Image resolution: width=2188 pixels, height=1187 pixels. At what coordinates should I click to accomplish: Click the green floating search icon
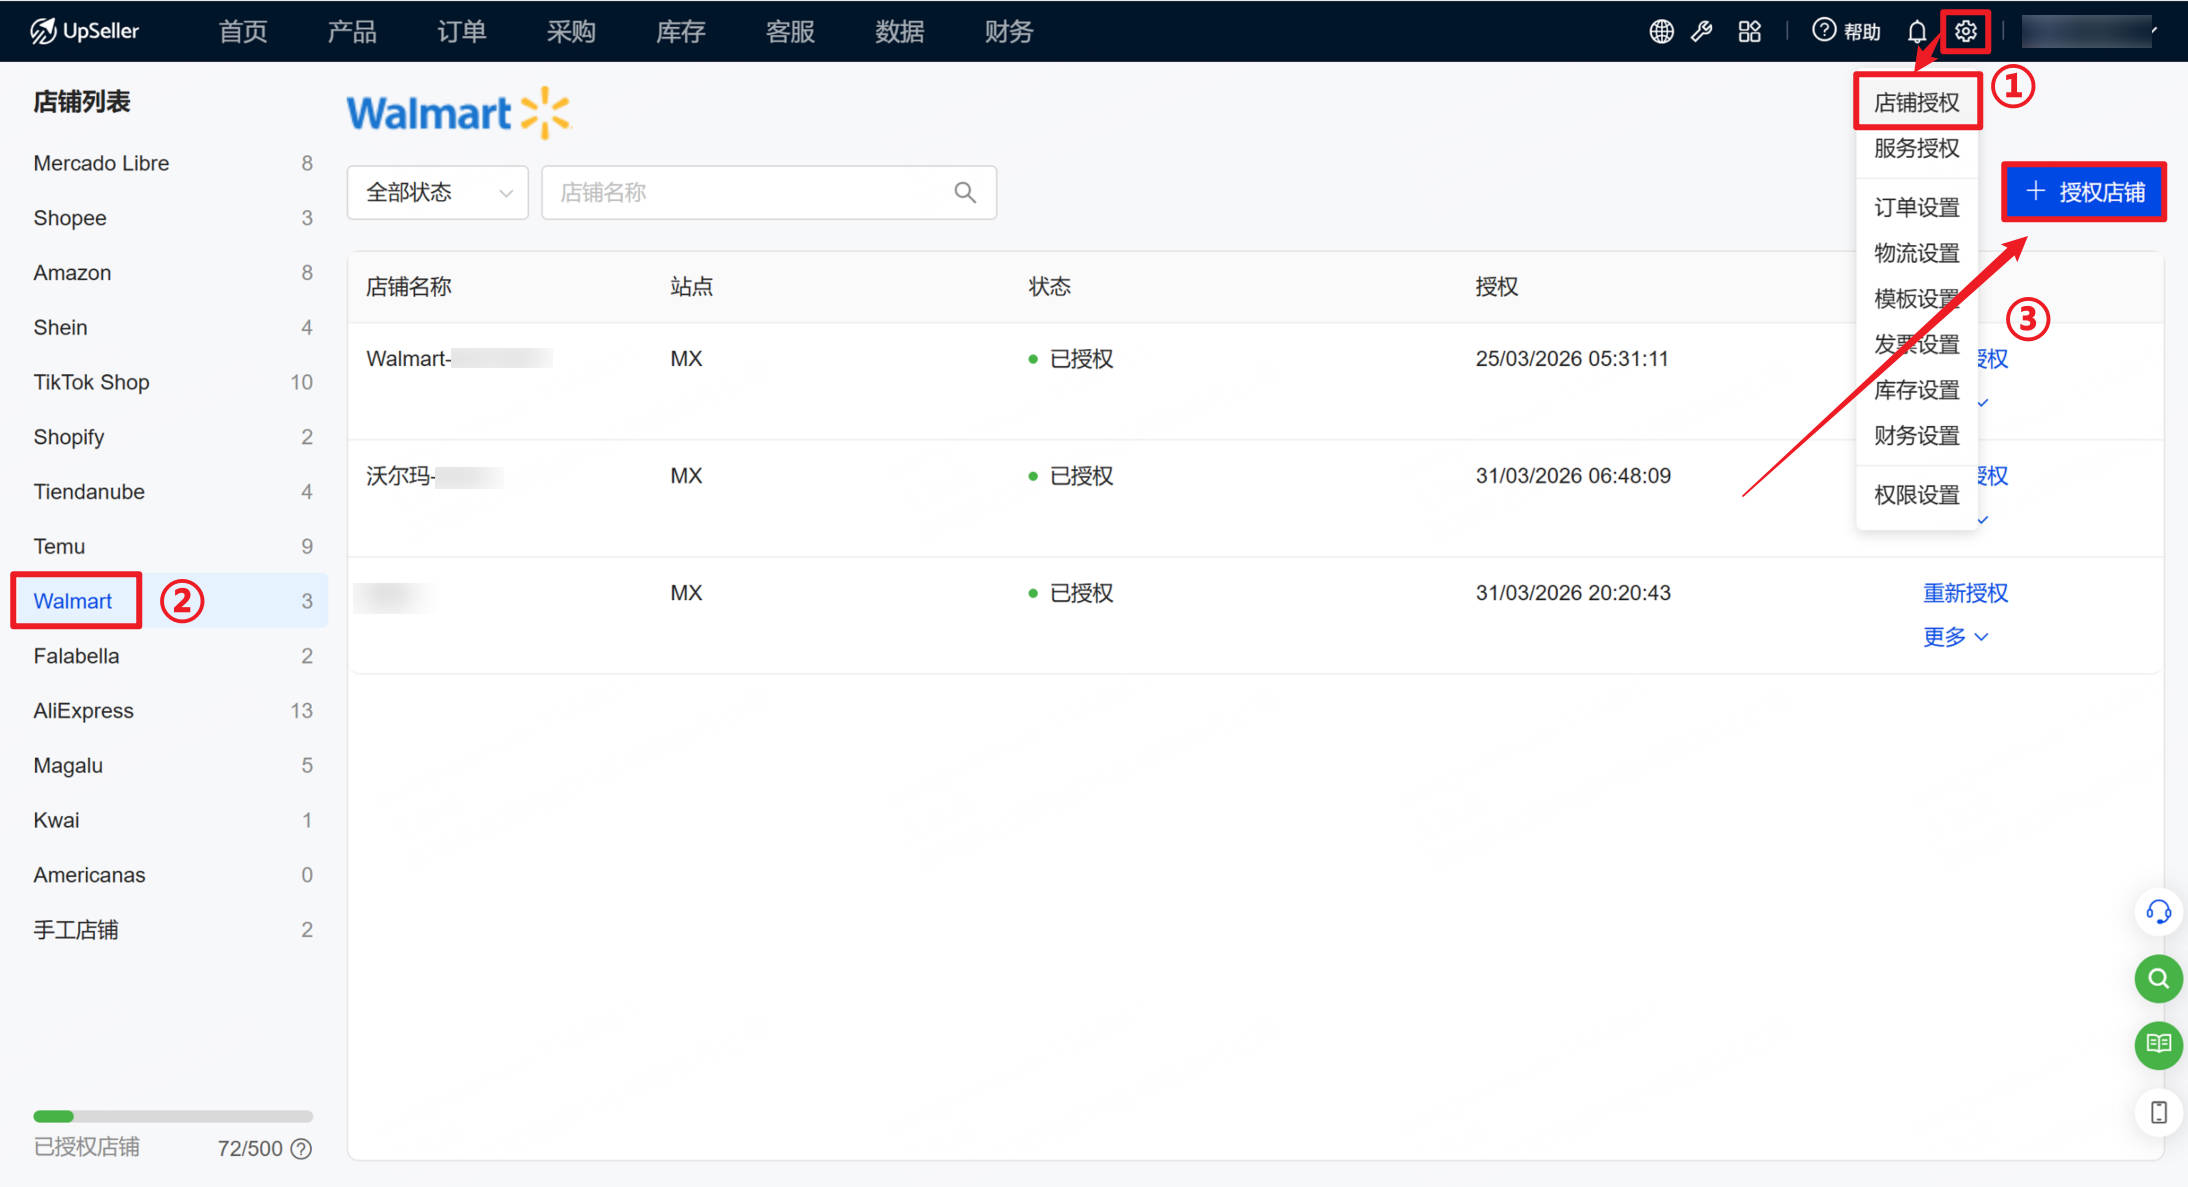coord(2158,979)
